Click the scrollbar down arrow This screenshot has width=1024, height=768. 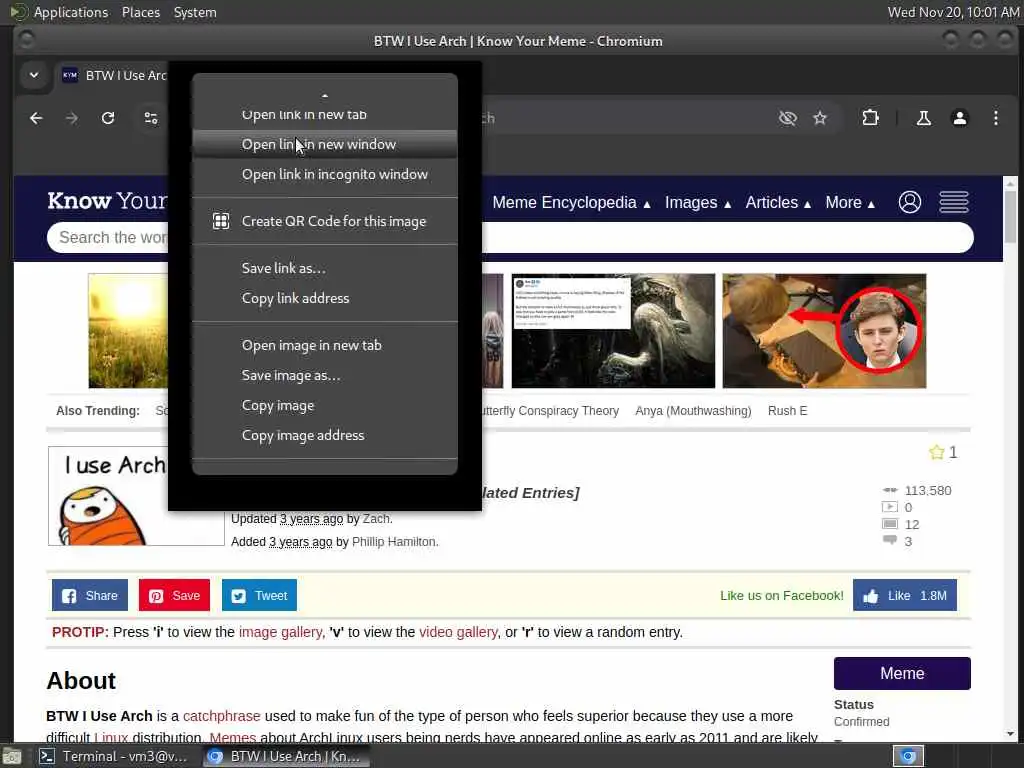1010,734
